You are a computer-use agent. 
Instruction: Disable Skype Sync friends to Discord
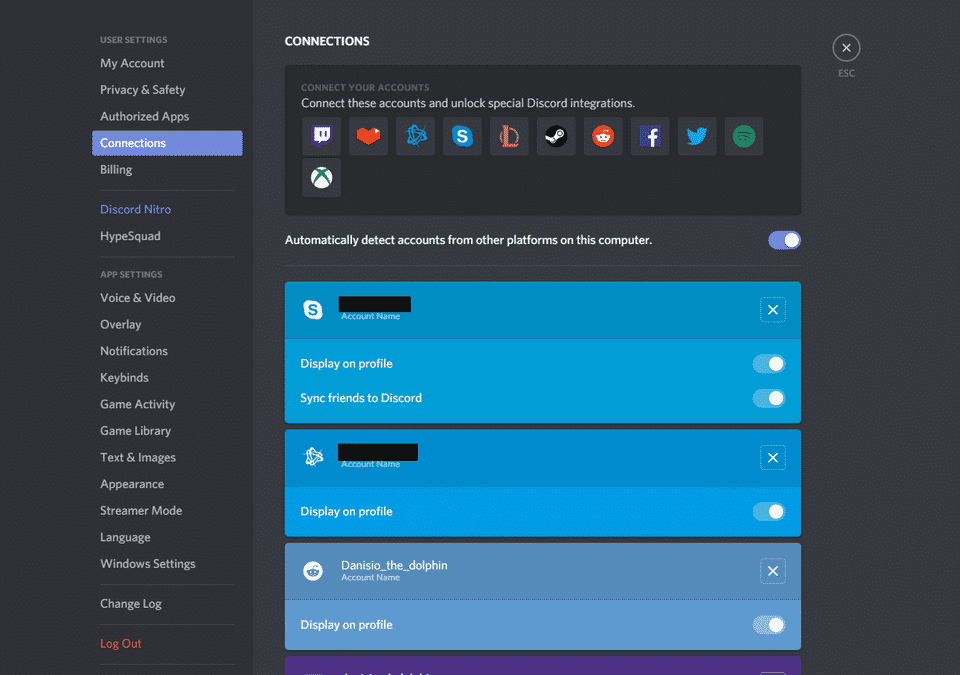click(x=769, y=398)
